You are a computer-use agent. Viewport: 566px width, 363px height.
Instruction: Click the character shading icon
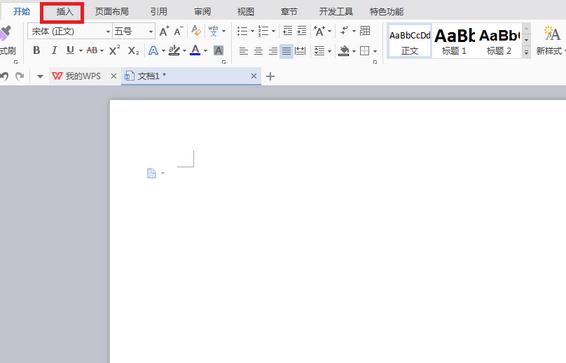coord(218,51)
